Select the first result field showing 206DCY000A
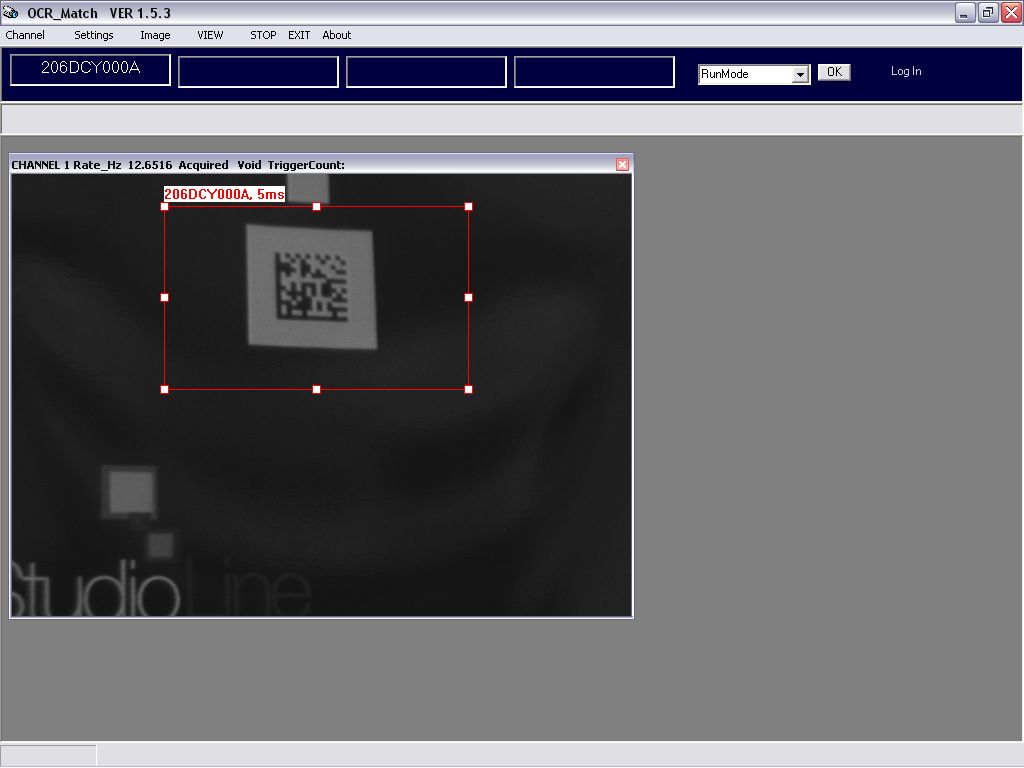Image resolution: width=1024 pixels, height=768 pixels. [90, 70]
